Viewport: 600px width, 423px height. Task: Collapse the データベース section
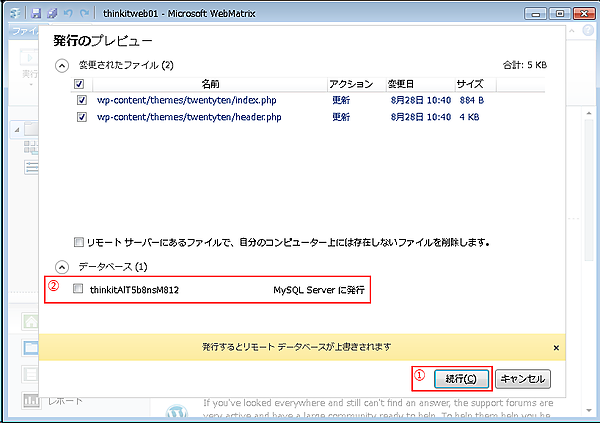click(63, 267)
